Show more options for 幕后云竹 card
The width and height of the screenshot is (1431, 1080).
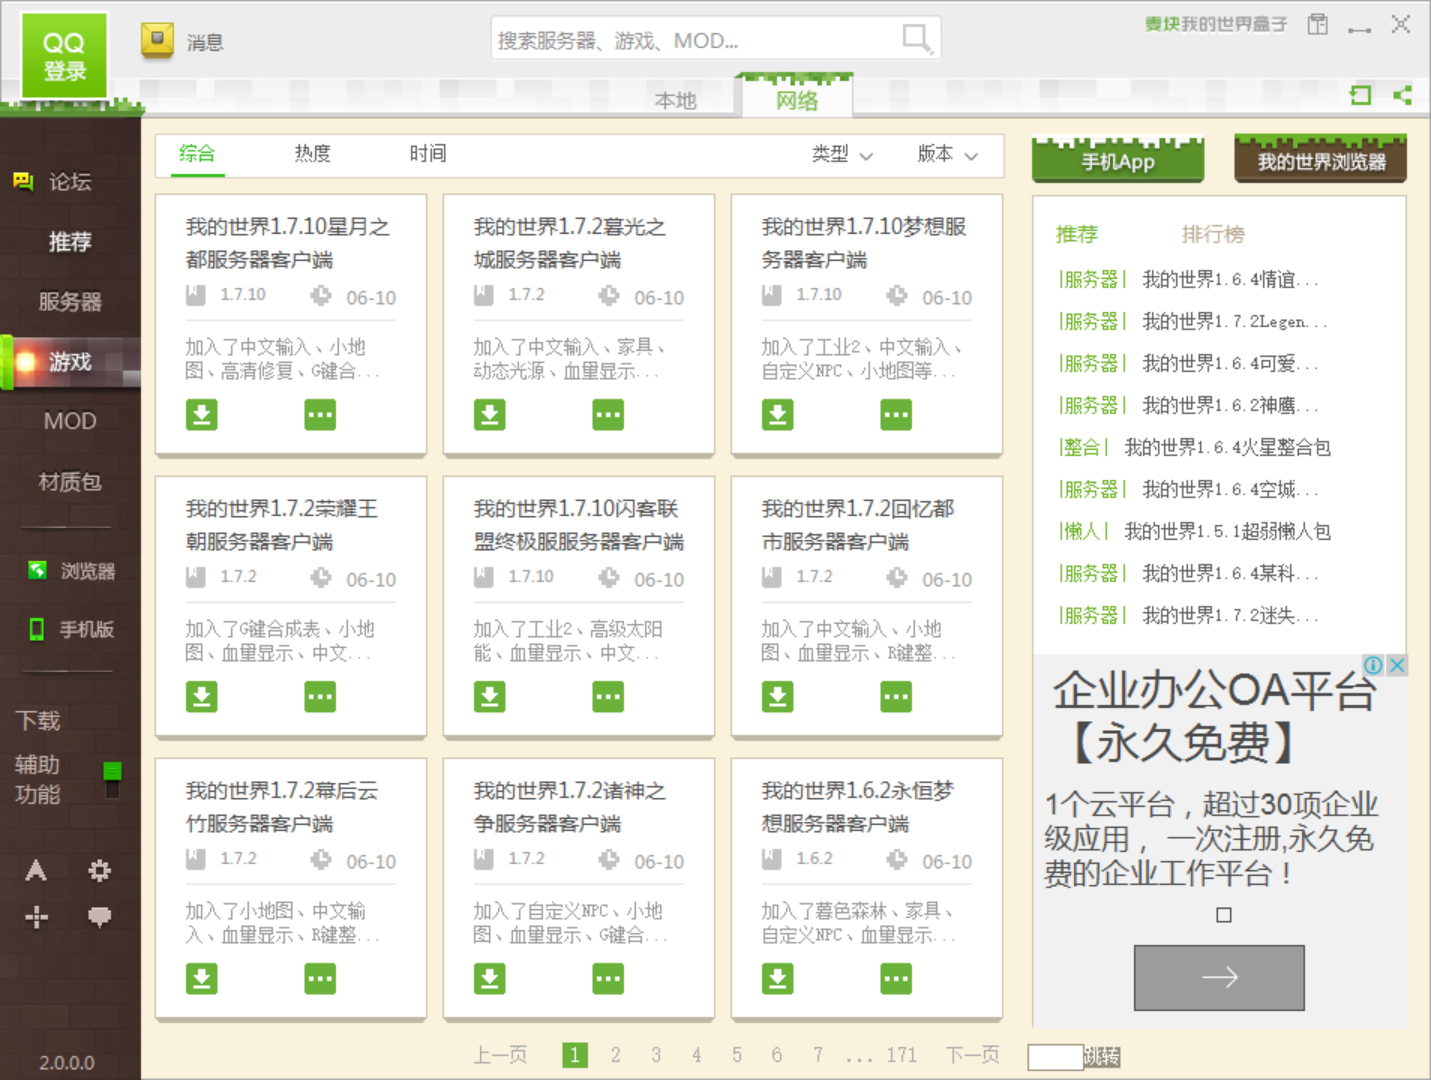[x=320, y=978]
